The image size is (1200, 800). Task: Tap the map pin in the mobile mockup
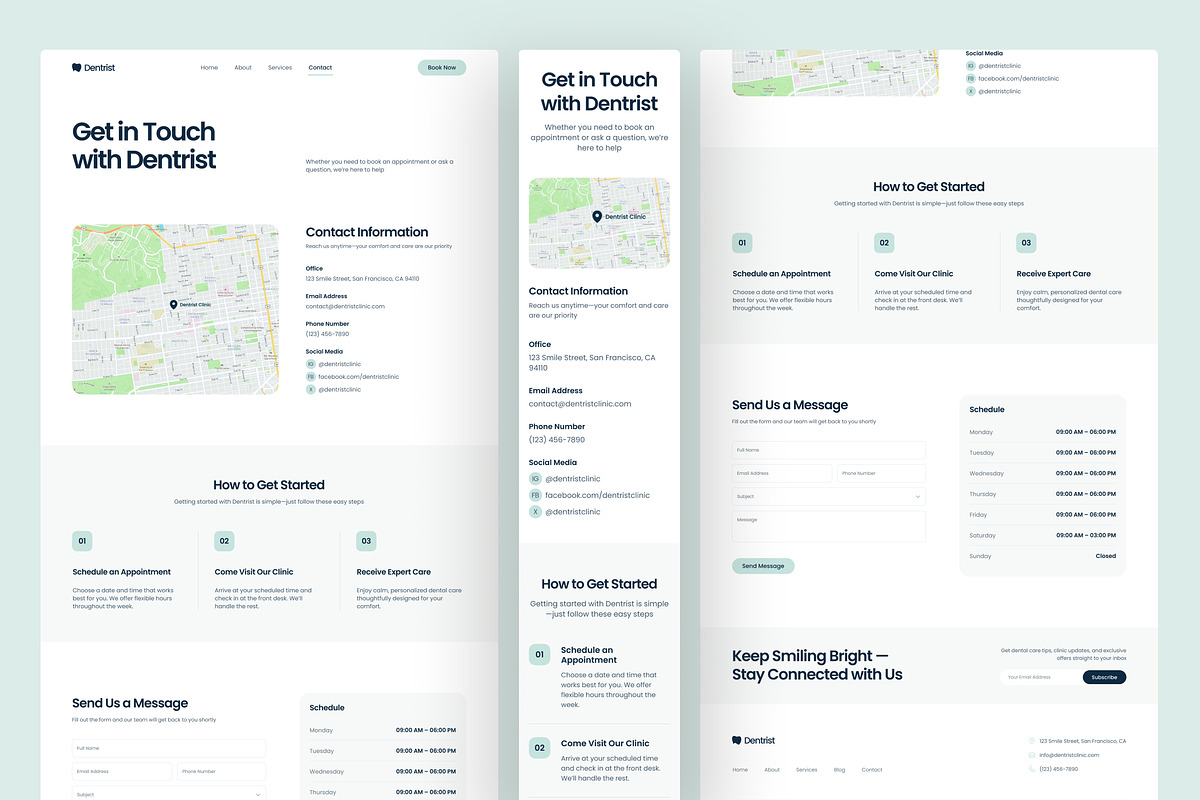pos(597,216)
